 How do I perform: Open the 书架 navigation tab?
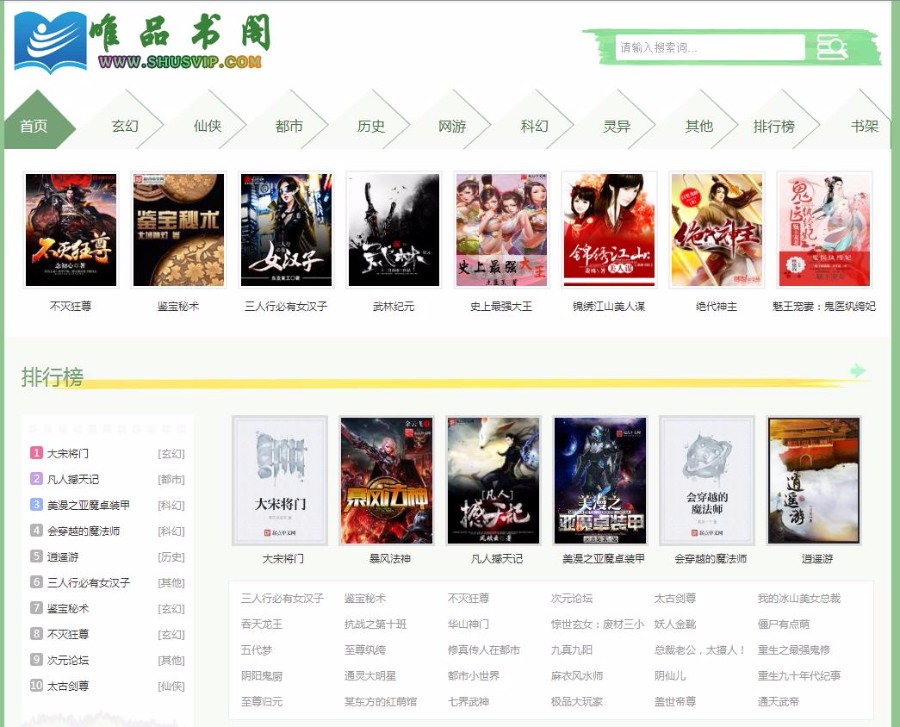(x=864, y=126)
